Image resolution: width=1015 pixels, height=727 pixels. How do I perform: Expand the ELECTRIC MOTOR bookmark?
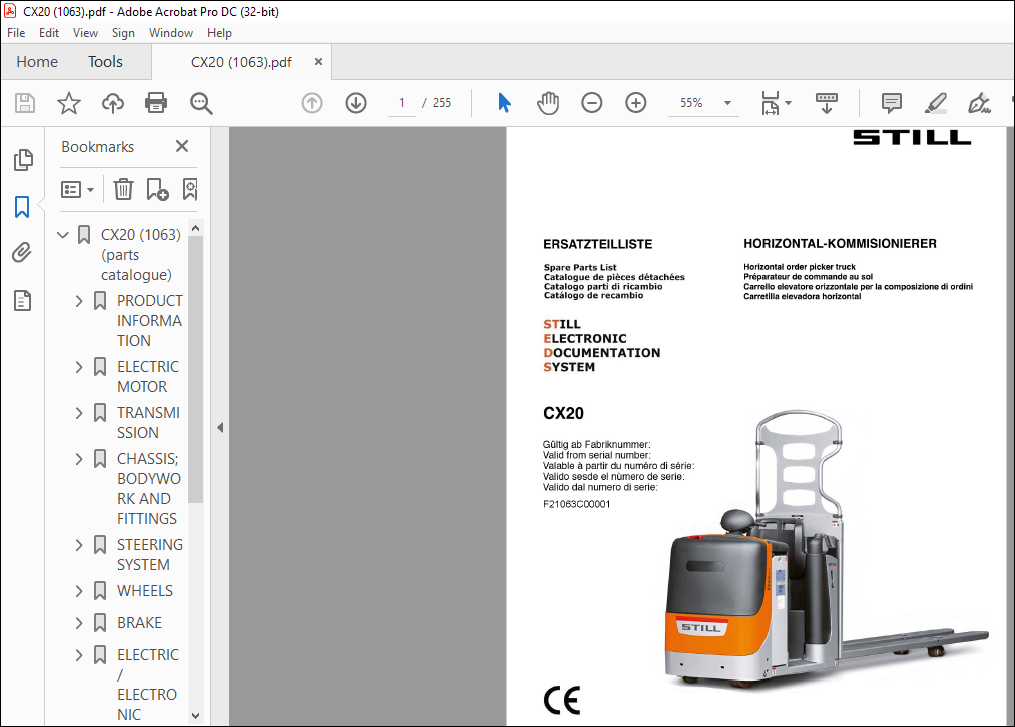click(x=79, y=367)
